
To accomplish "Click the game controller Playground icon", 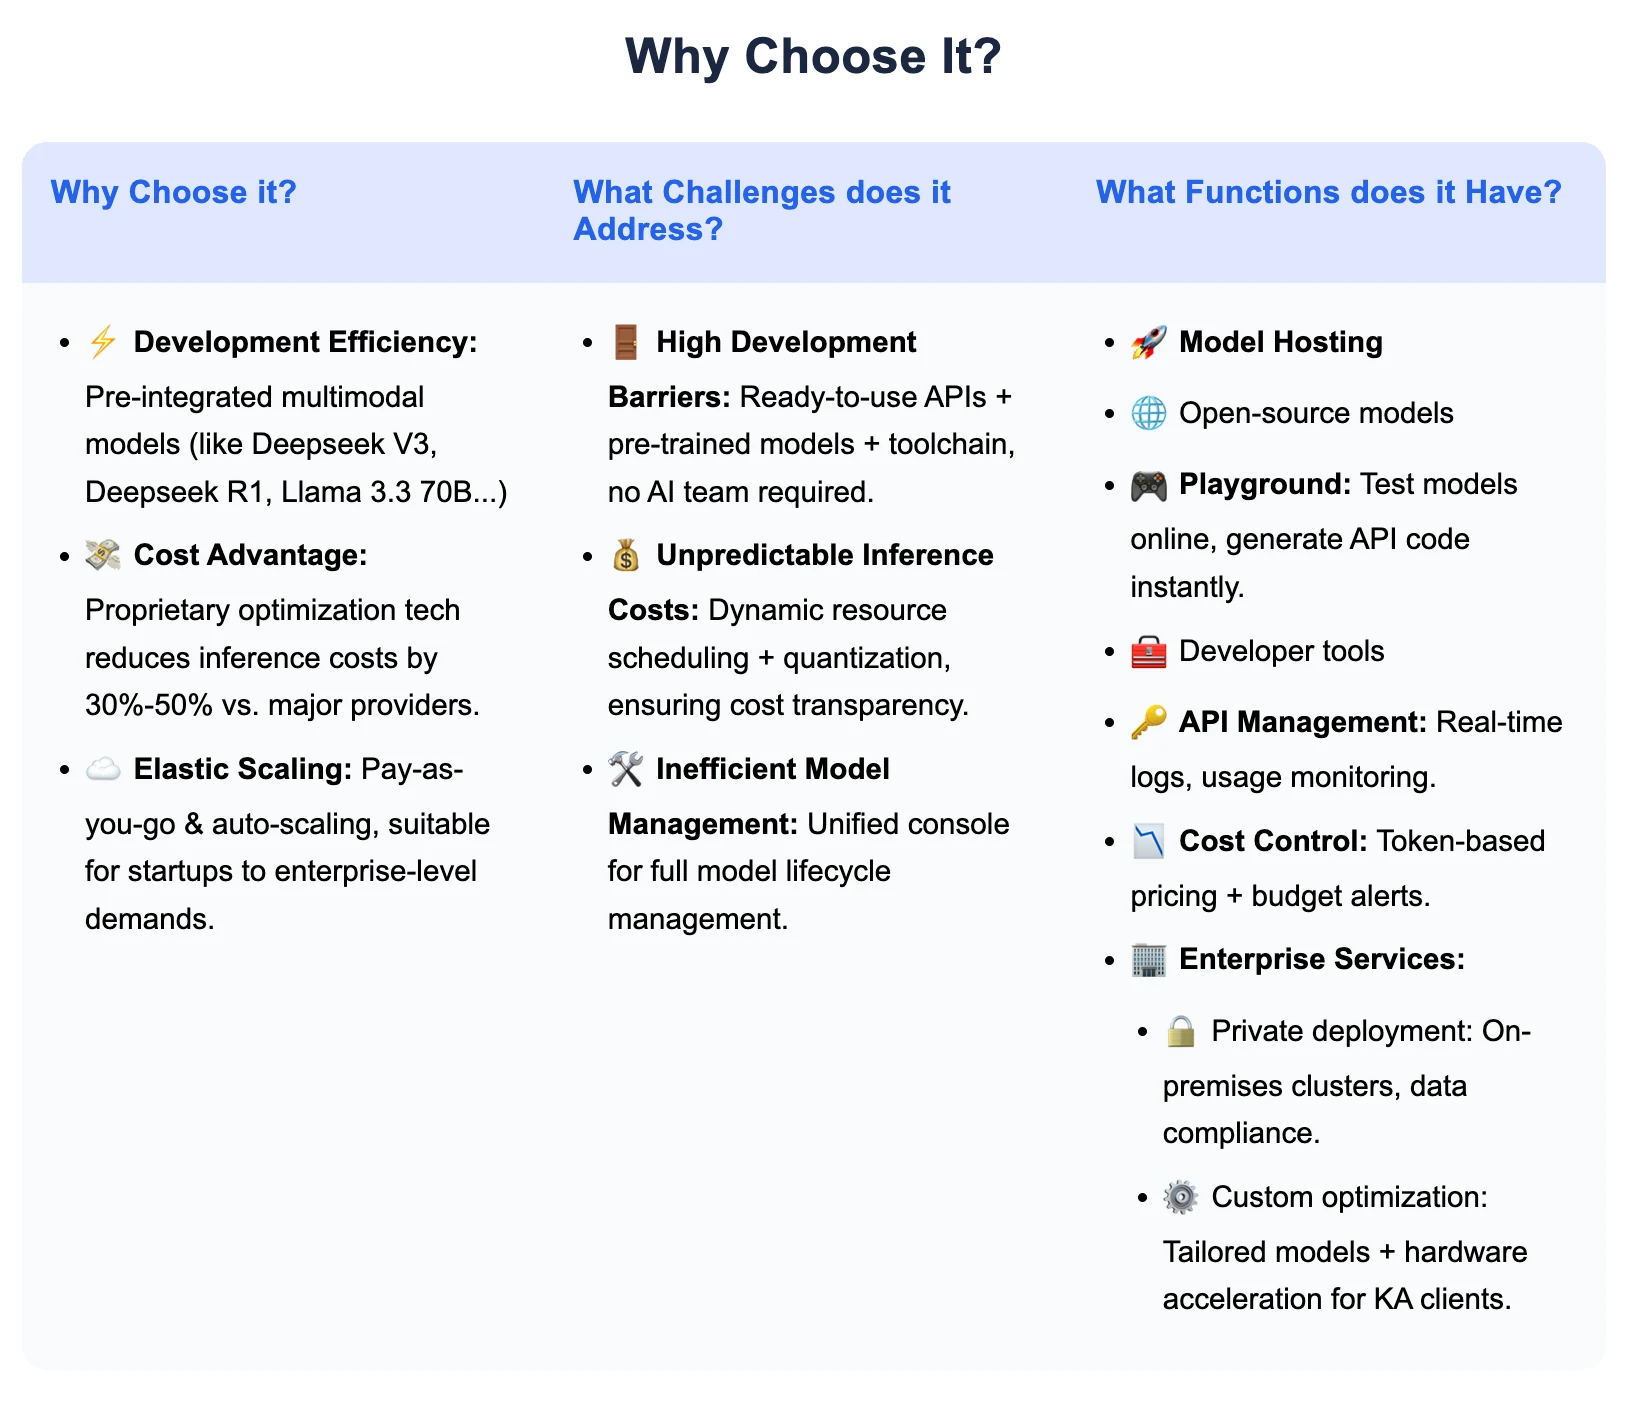I will pos(1149,486).
